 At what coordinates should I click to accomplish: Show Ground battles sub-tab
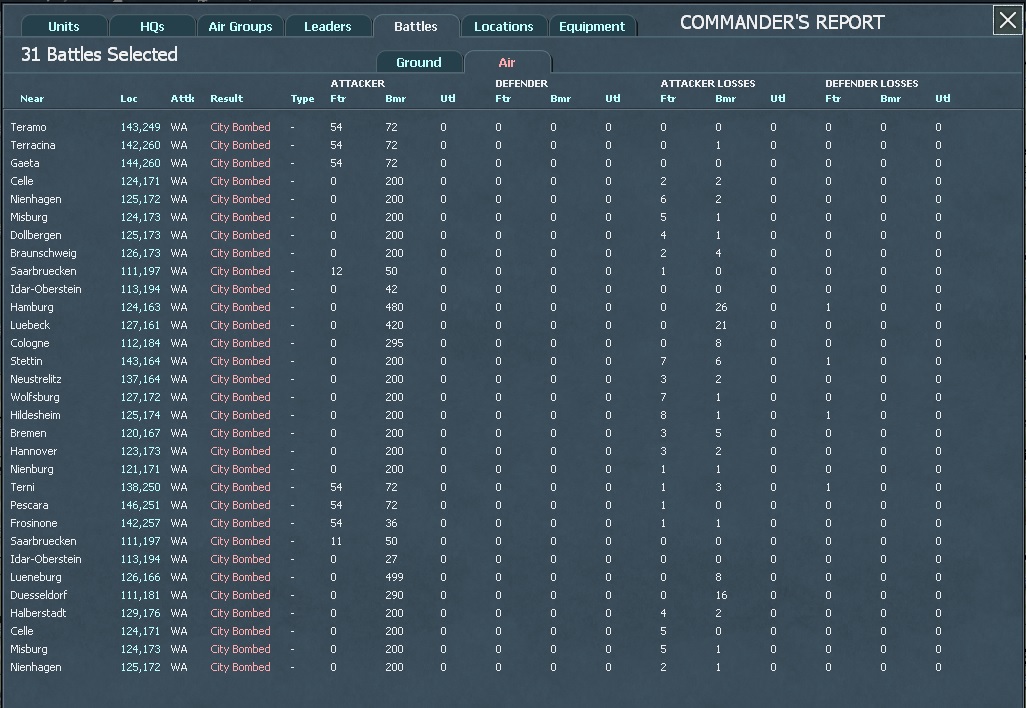419,62
